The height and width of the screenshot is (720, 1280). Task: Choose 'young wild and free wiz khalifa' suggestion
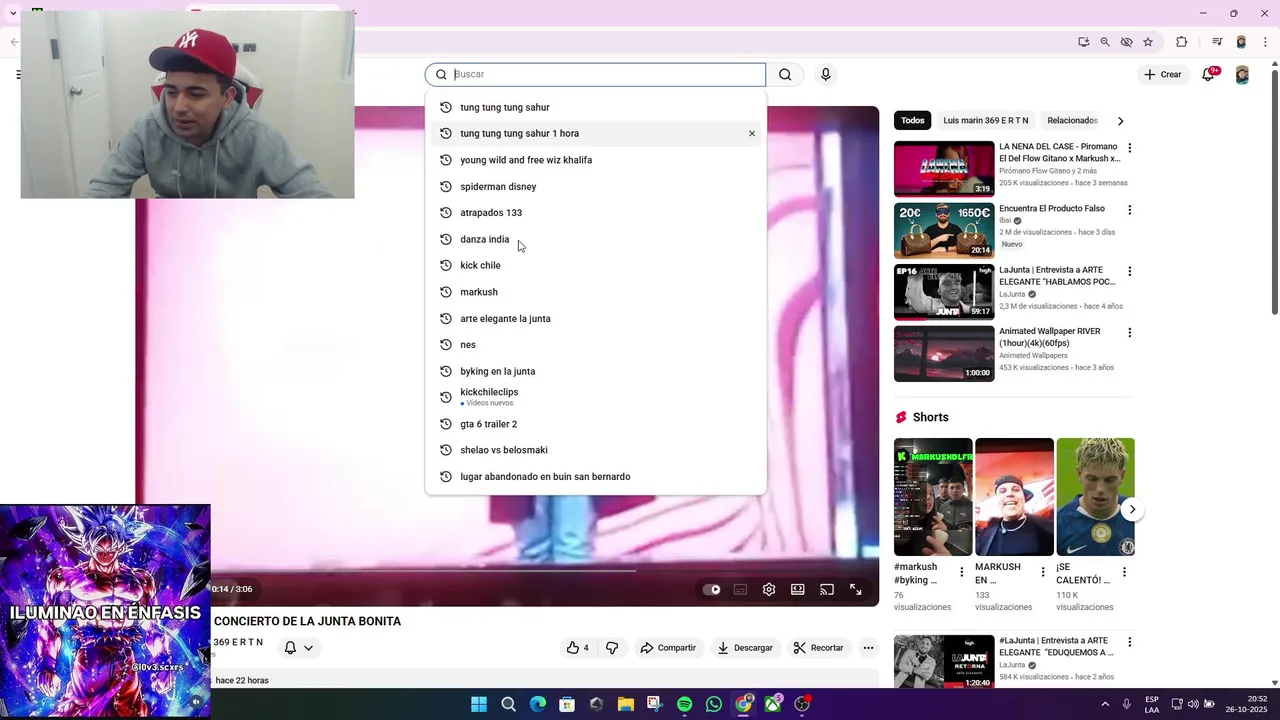(596, 160)
